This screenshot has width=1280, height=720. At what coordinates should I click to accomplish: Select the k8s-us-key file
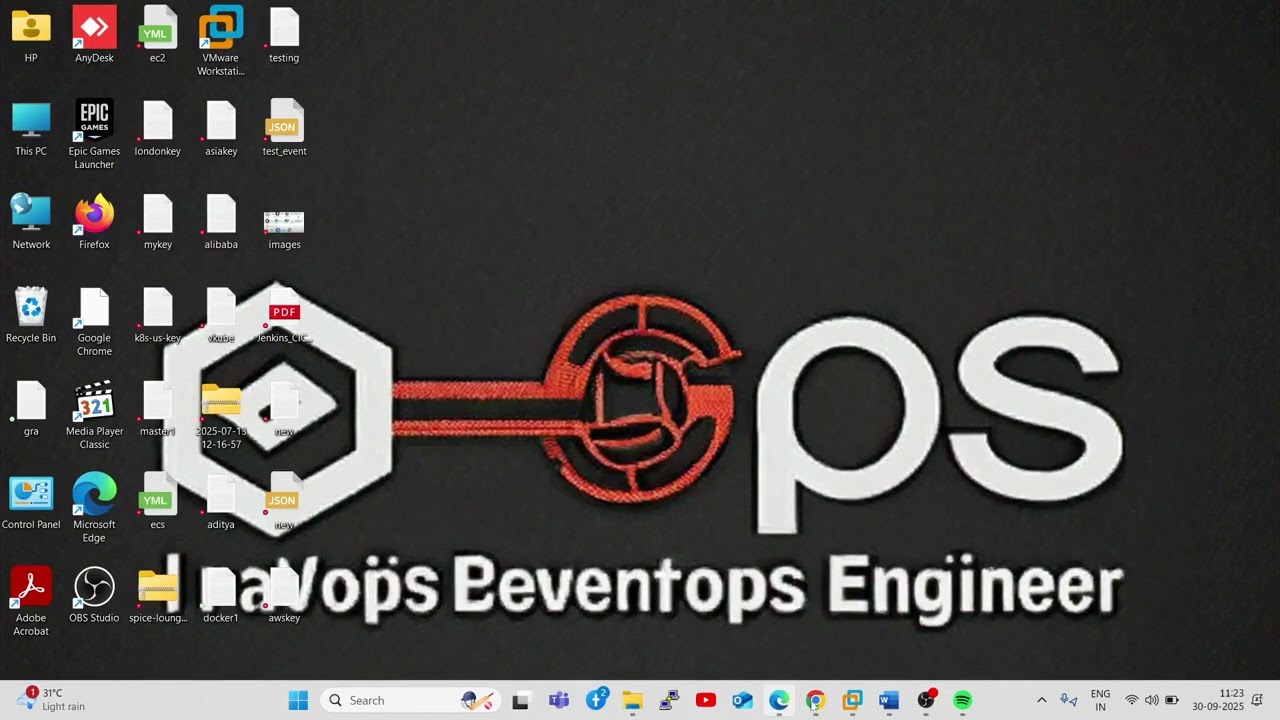(x=157, y=315)
